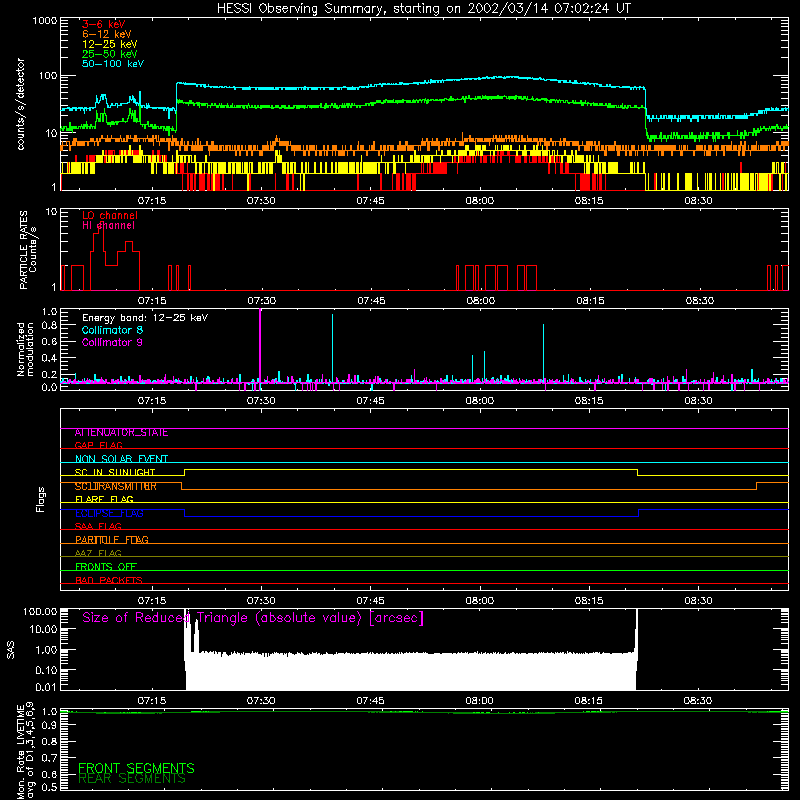Select the REAR SEGMENTS legend label
This screenshot has width=800, height=800.
click(132, 779)
